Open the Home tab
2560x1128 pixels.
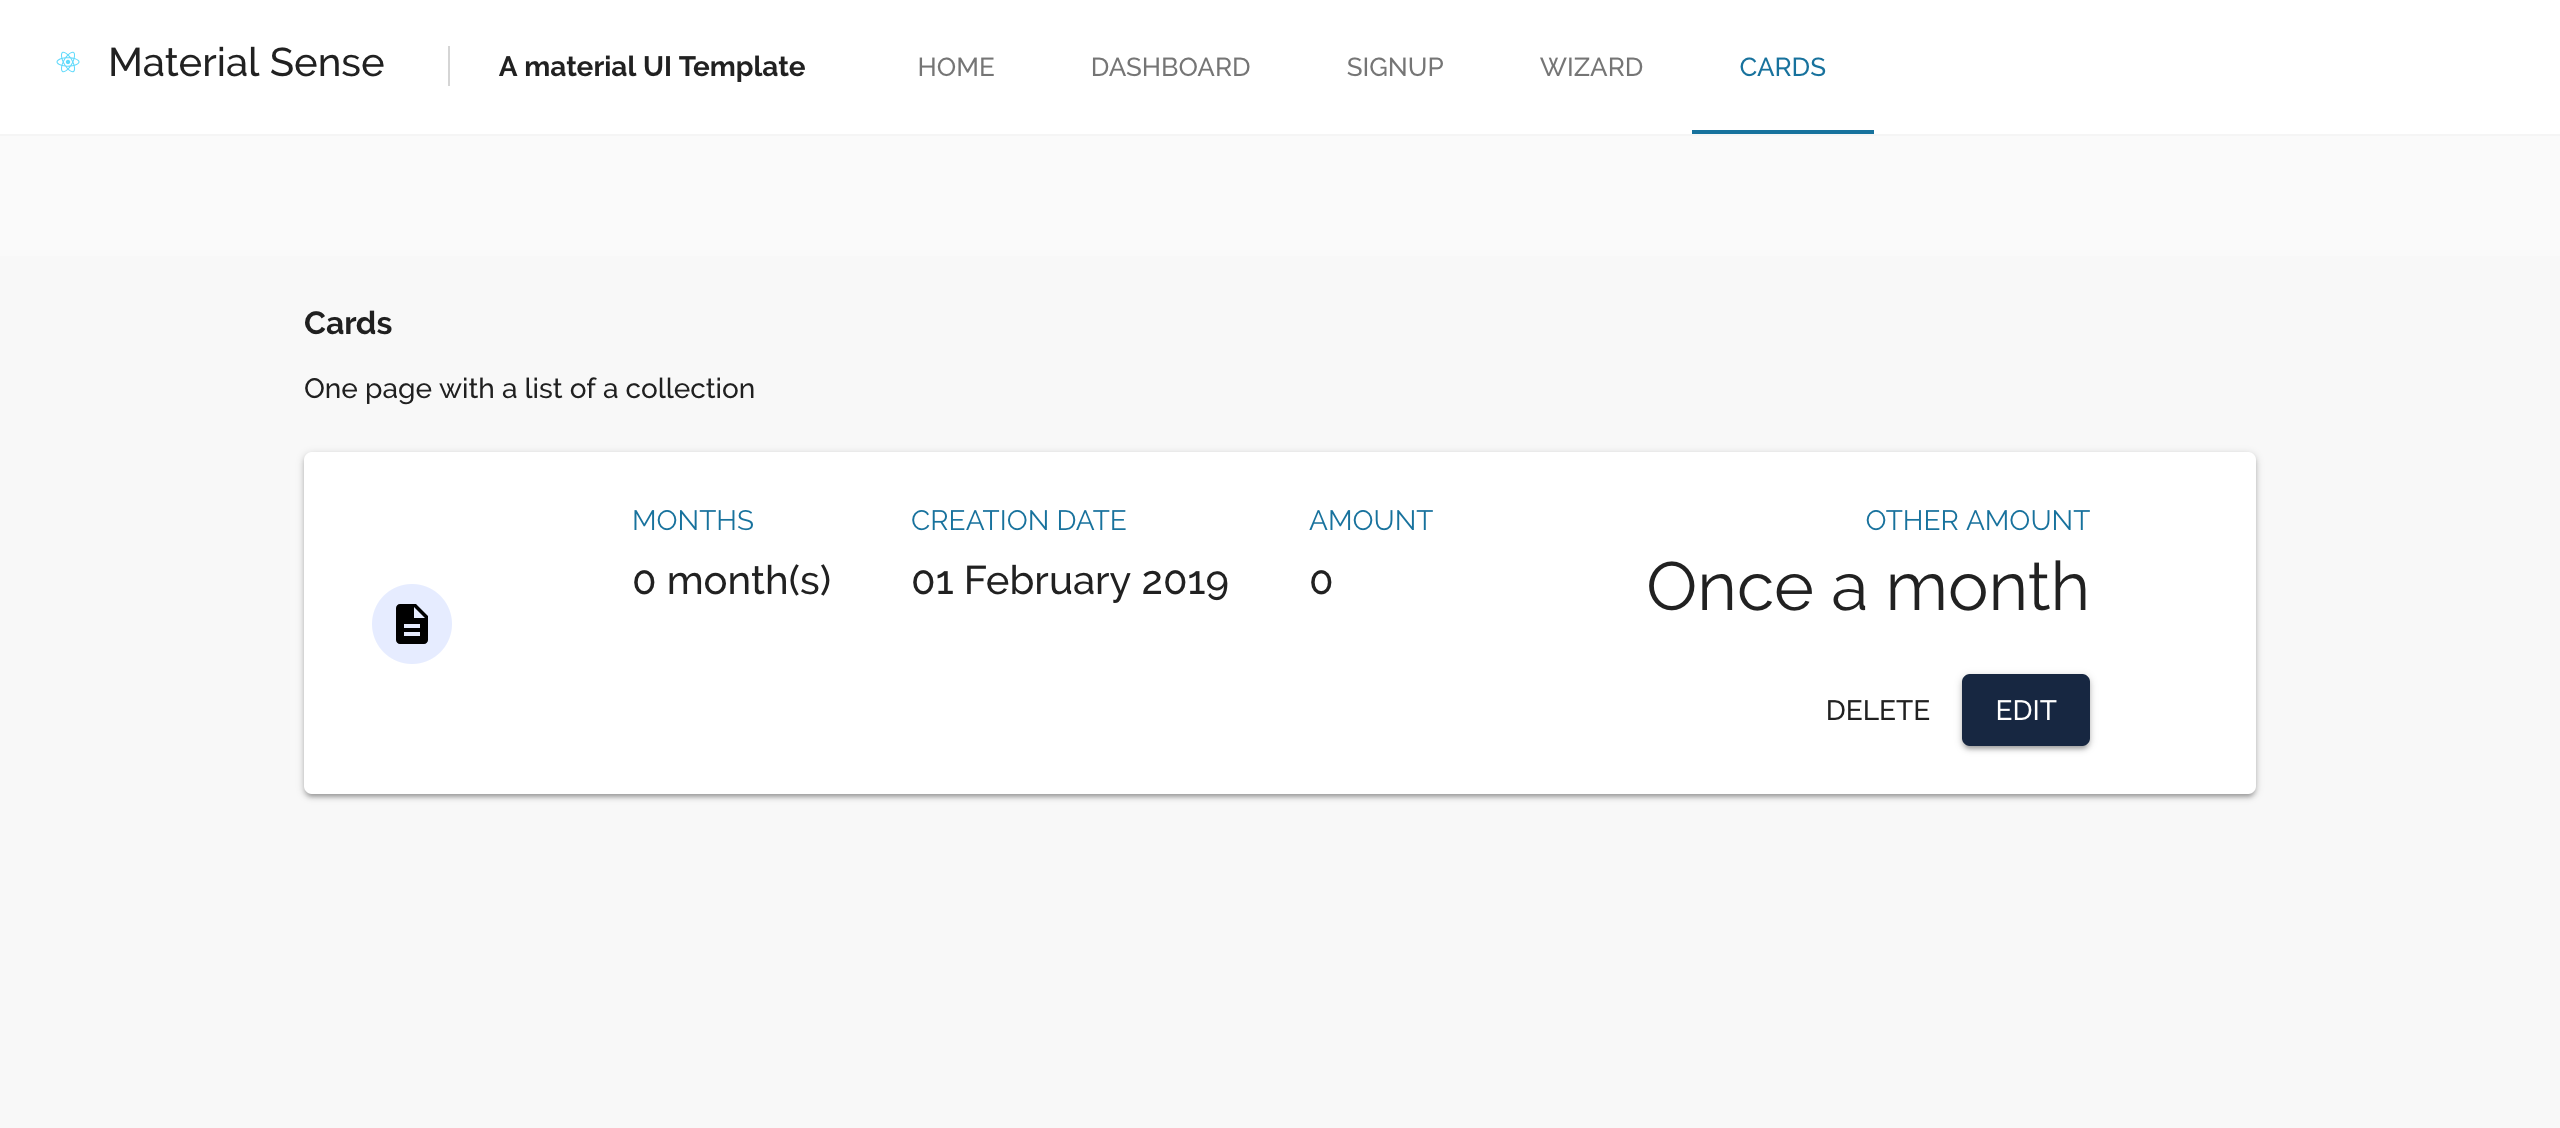tap(955, 67)
